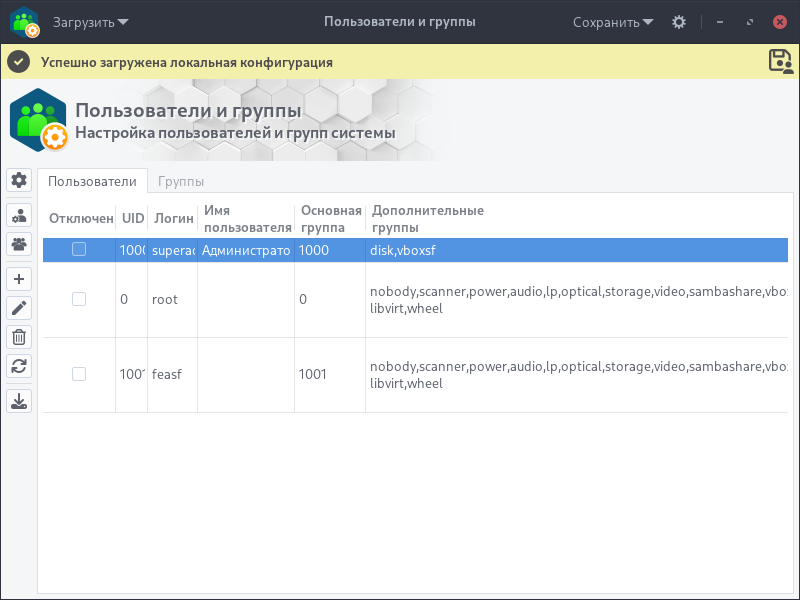This screenshot has width=800, height=600.
Task: Open the settings gear in the left sidebar
Action: (x=19, y=181)
